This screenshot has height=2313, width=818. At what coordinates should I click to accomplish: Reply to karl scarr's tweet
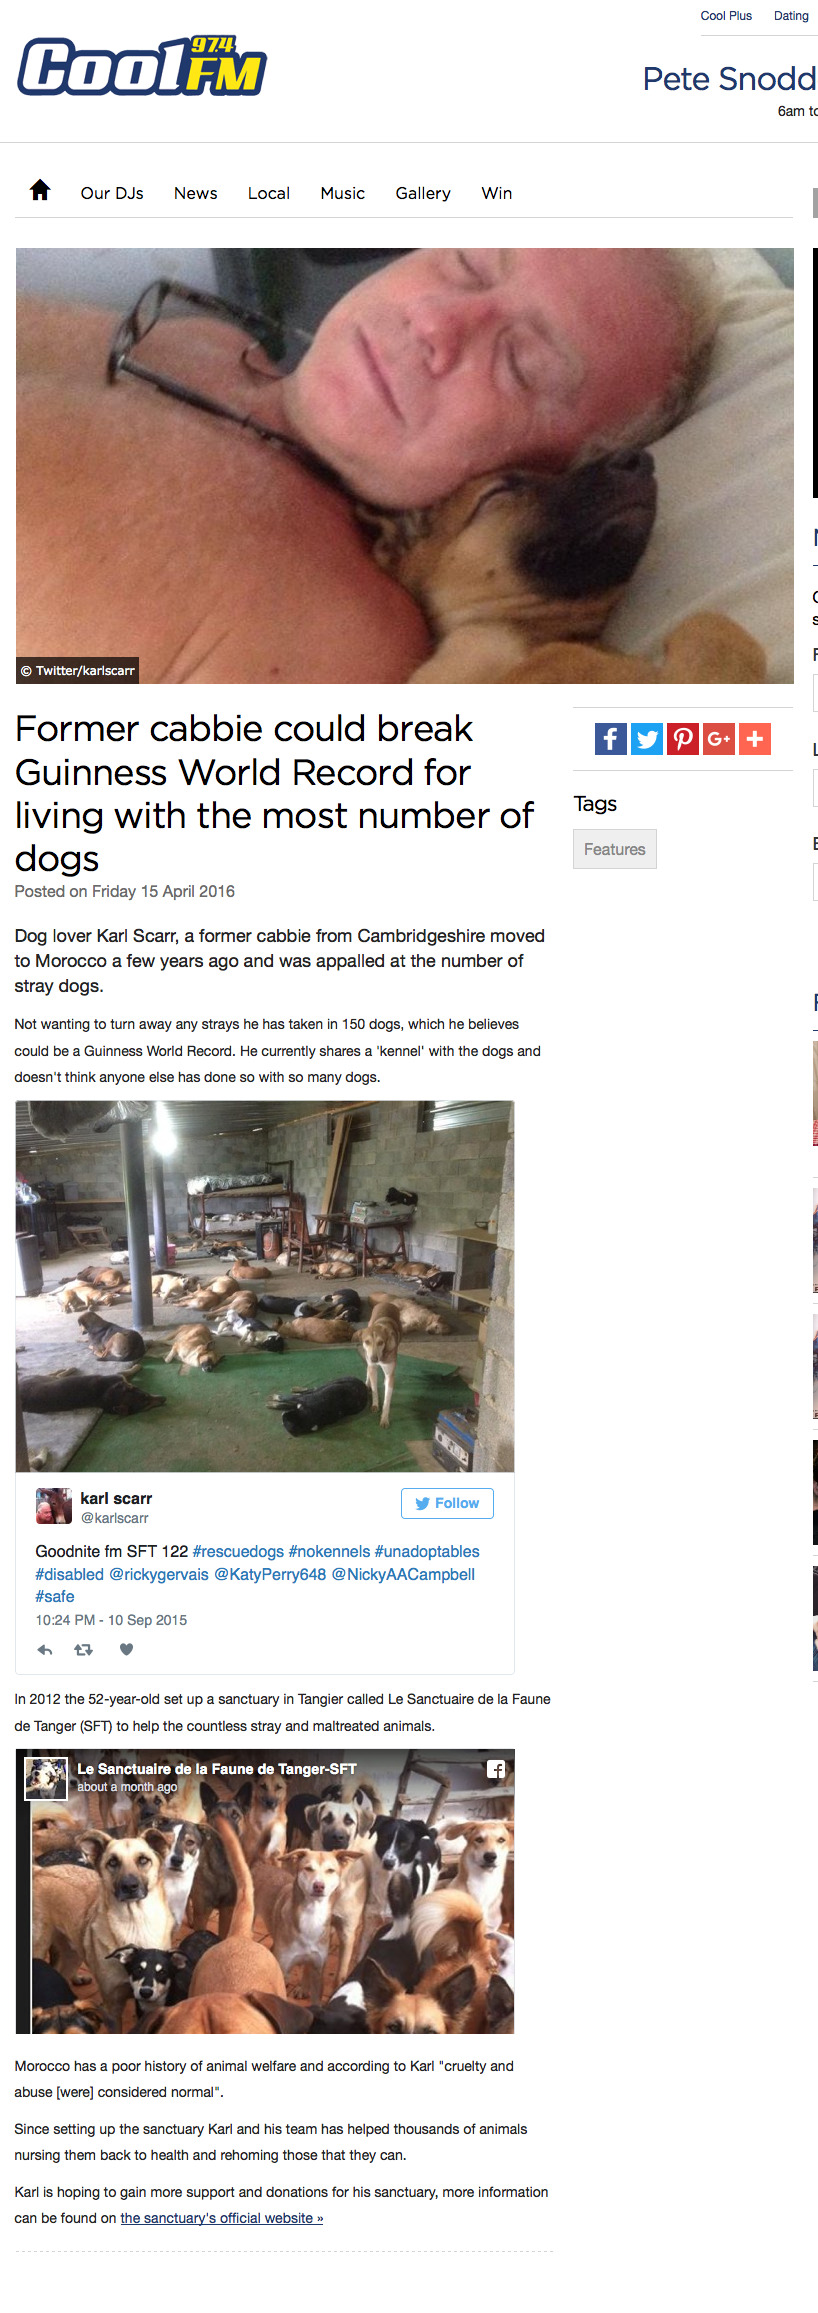point(45,1650)
